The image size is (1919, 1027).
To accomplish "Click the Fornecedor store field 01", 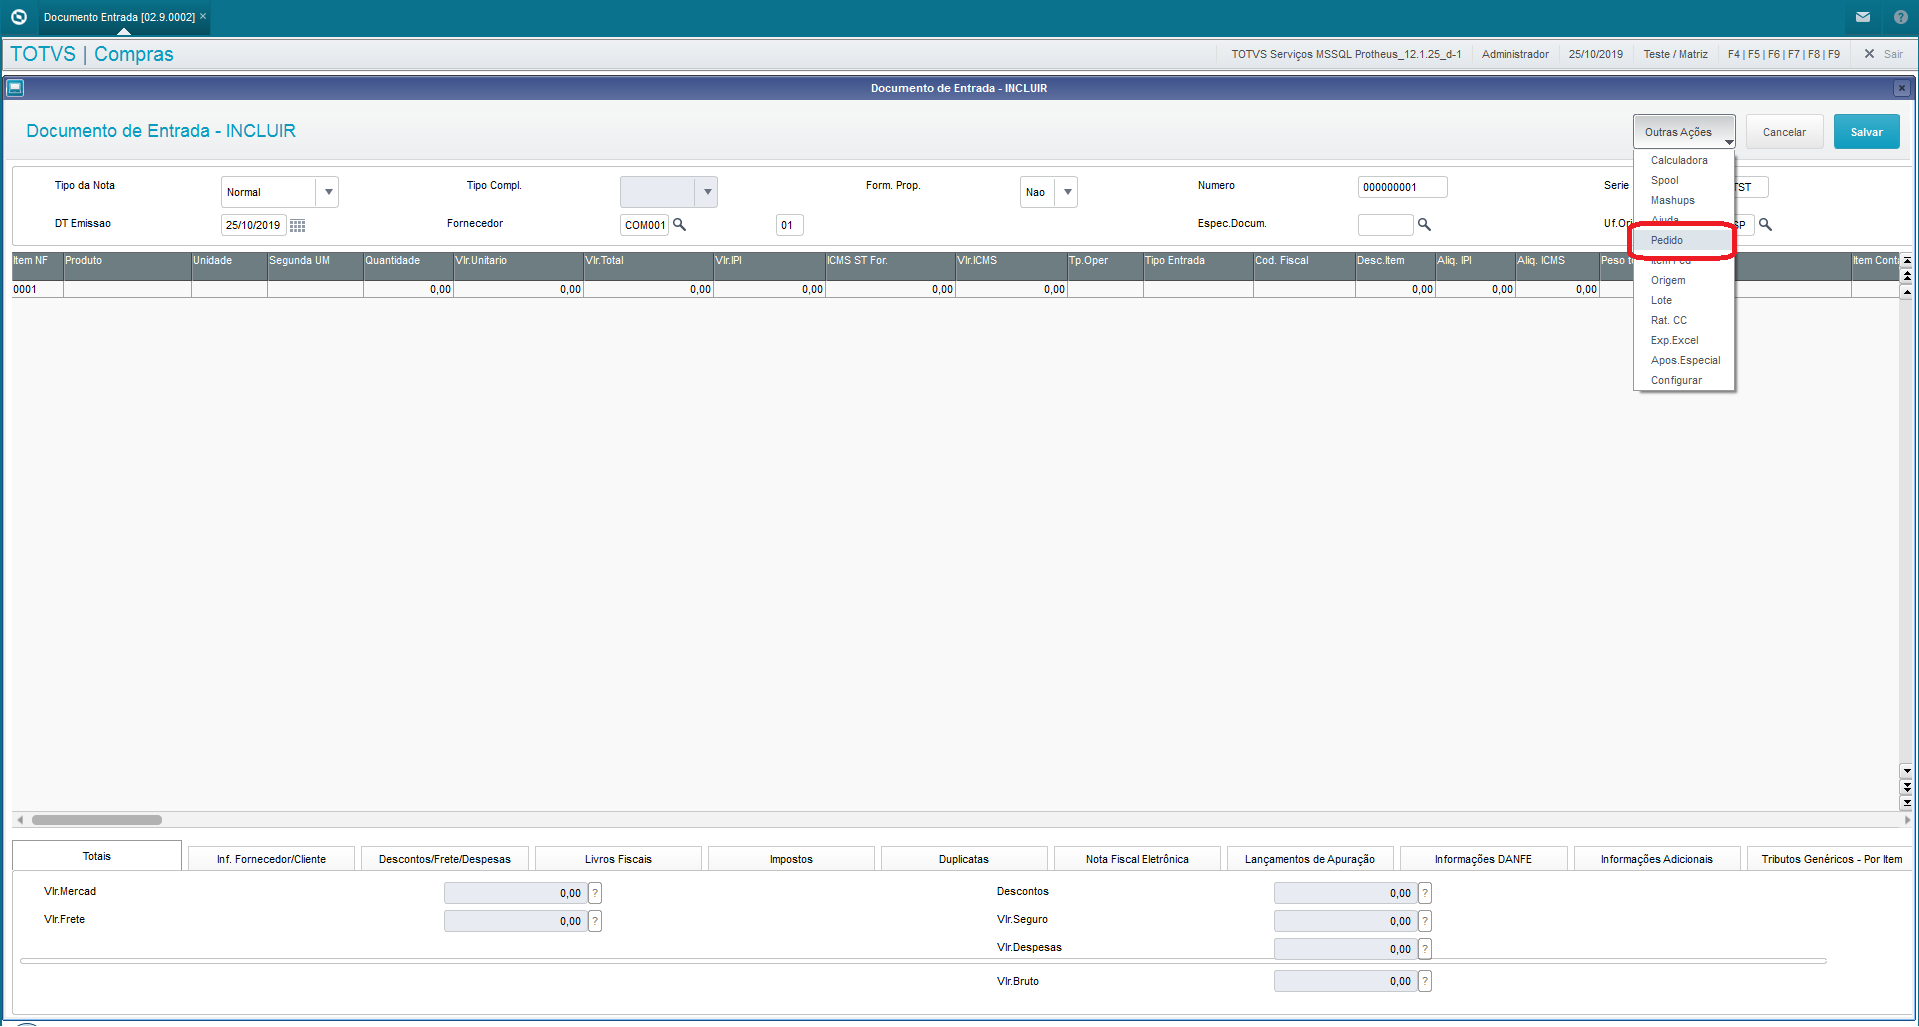I will pyautogui.click(x=789, y=225).
